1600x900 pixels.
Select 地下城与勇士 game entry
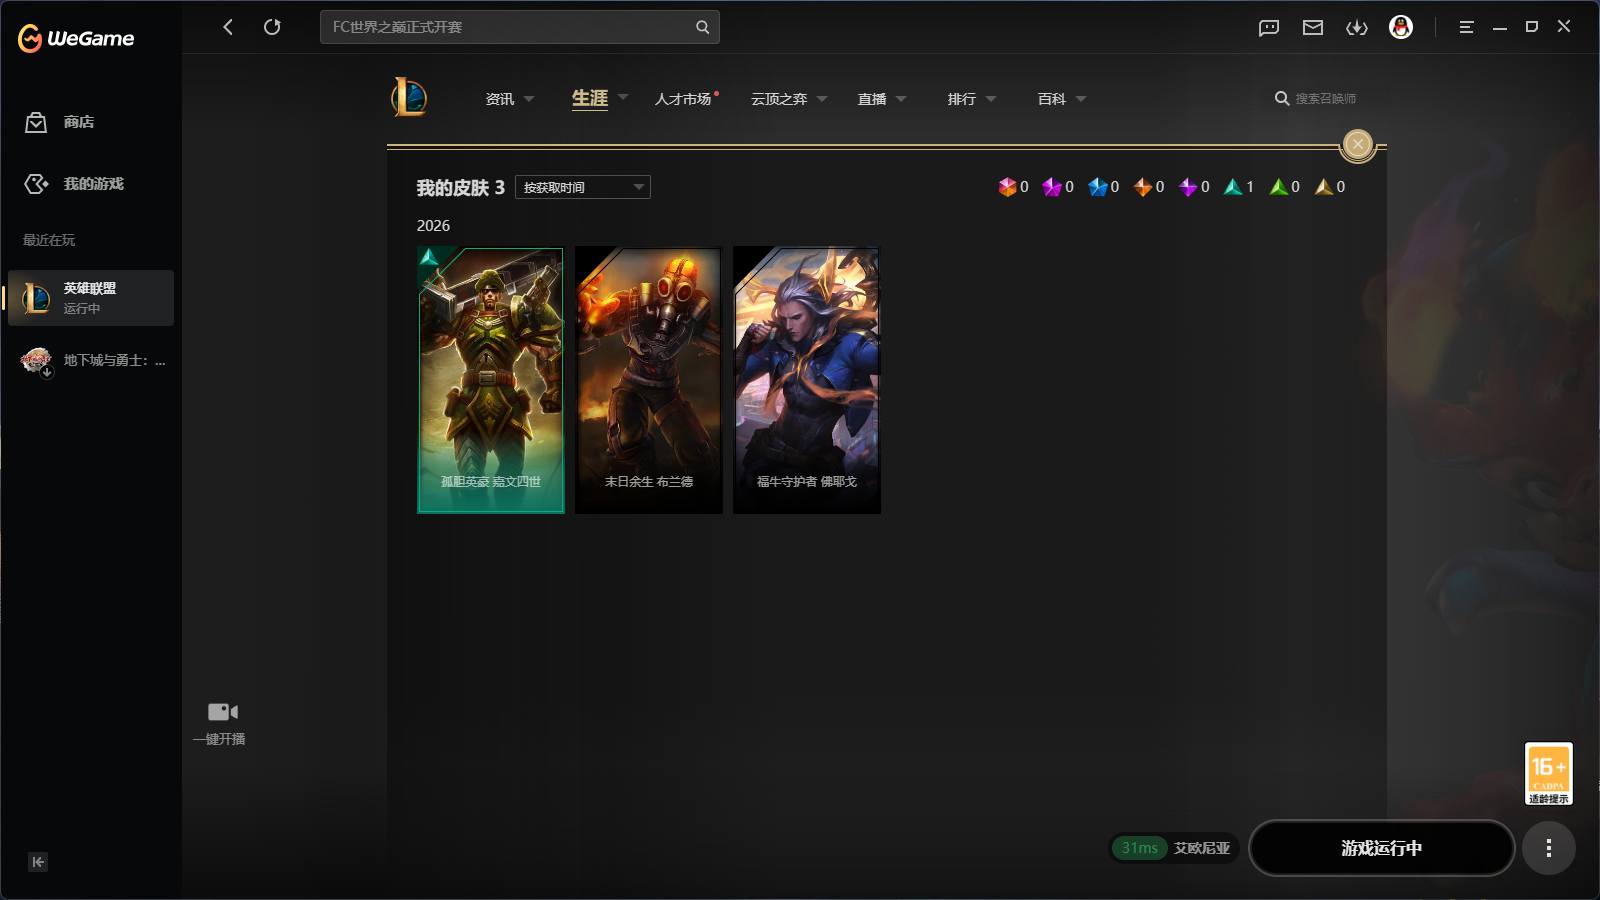[91, 360]
